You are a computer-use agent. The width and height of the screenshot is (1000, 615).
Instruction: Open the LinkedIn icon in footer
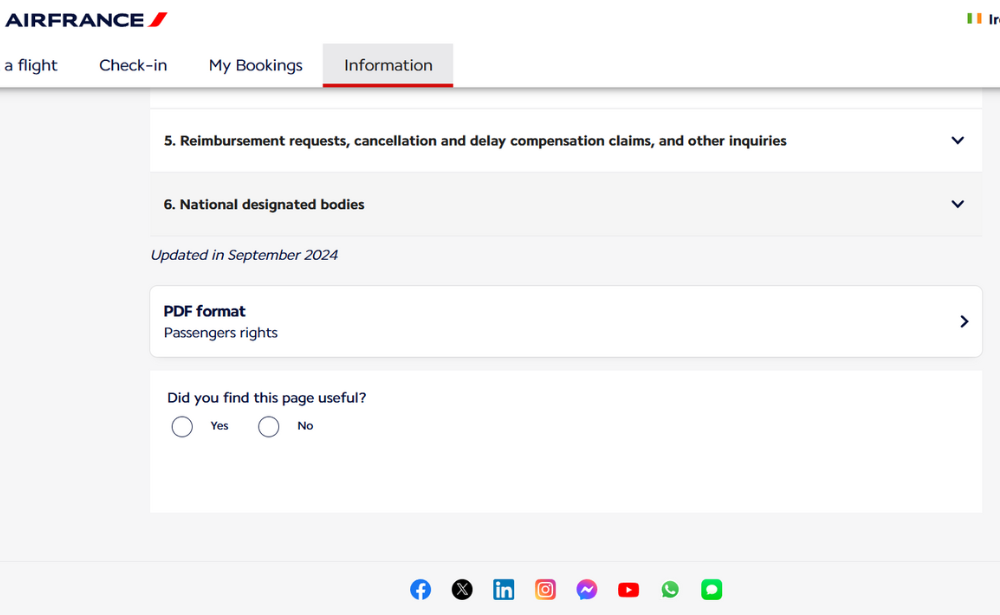tap(504, 590)
